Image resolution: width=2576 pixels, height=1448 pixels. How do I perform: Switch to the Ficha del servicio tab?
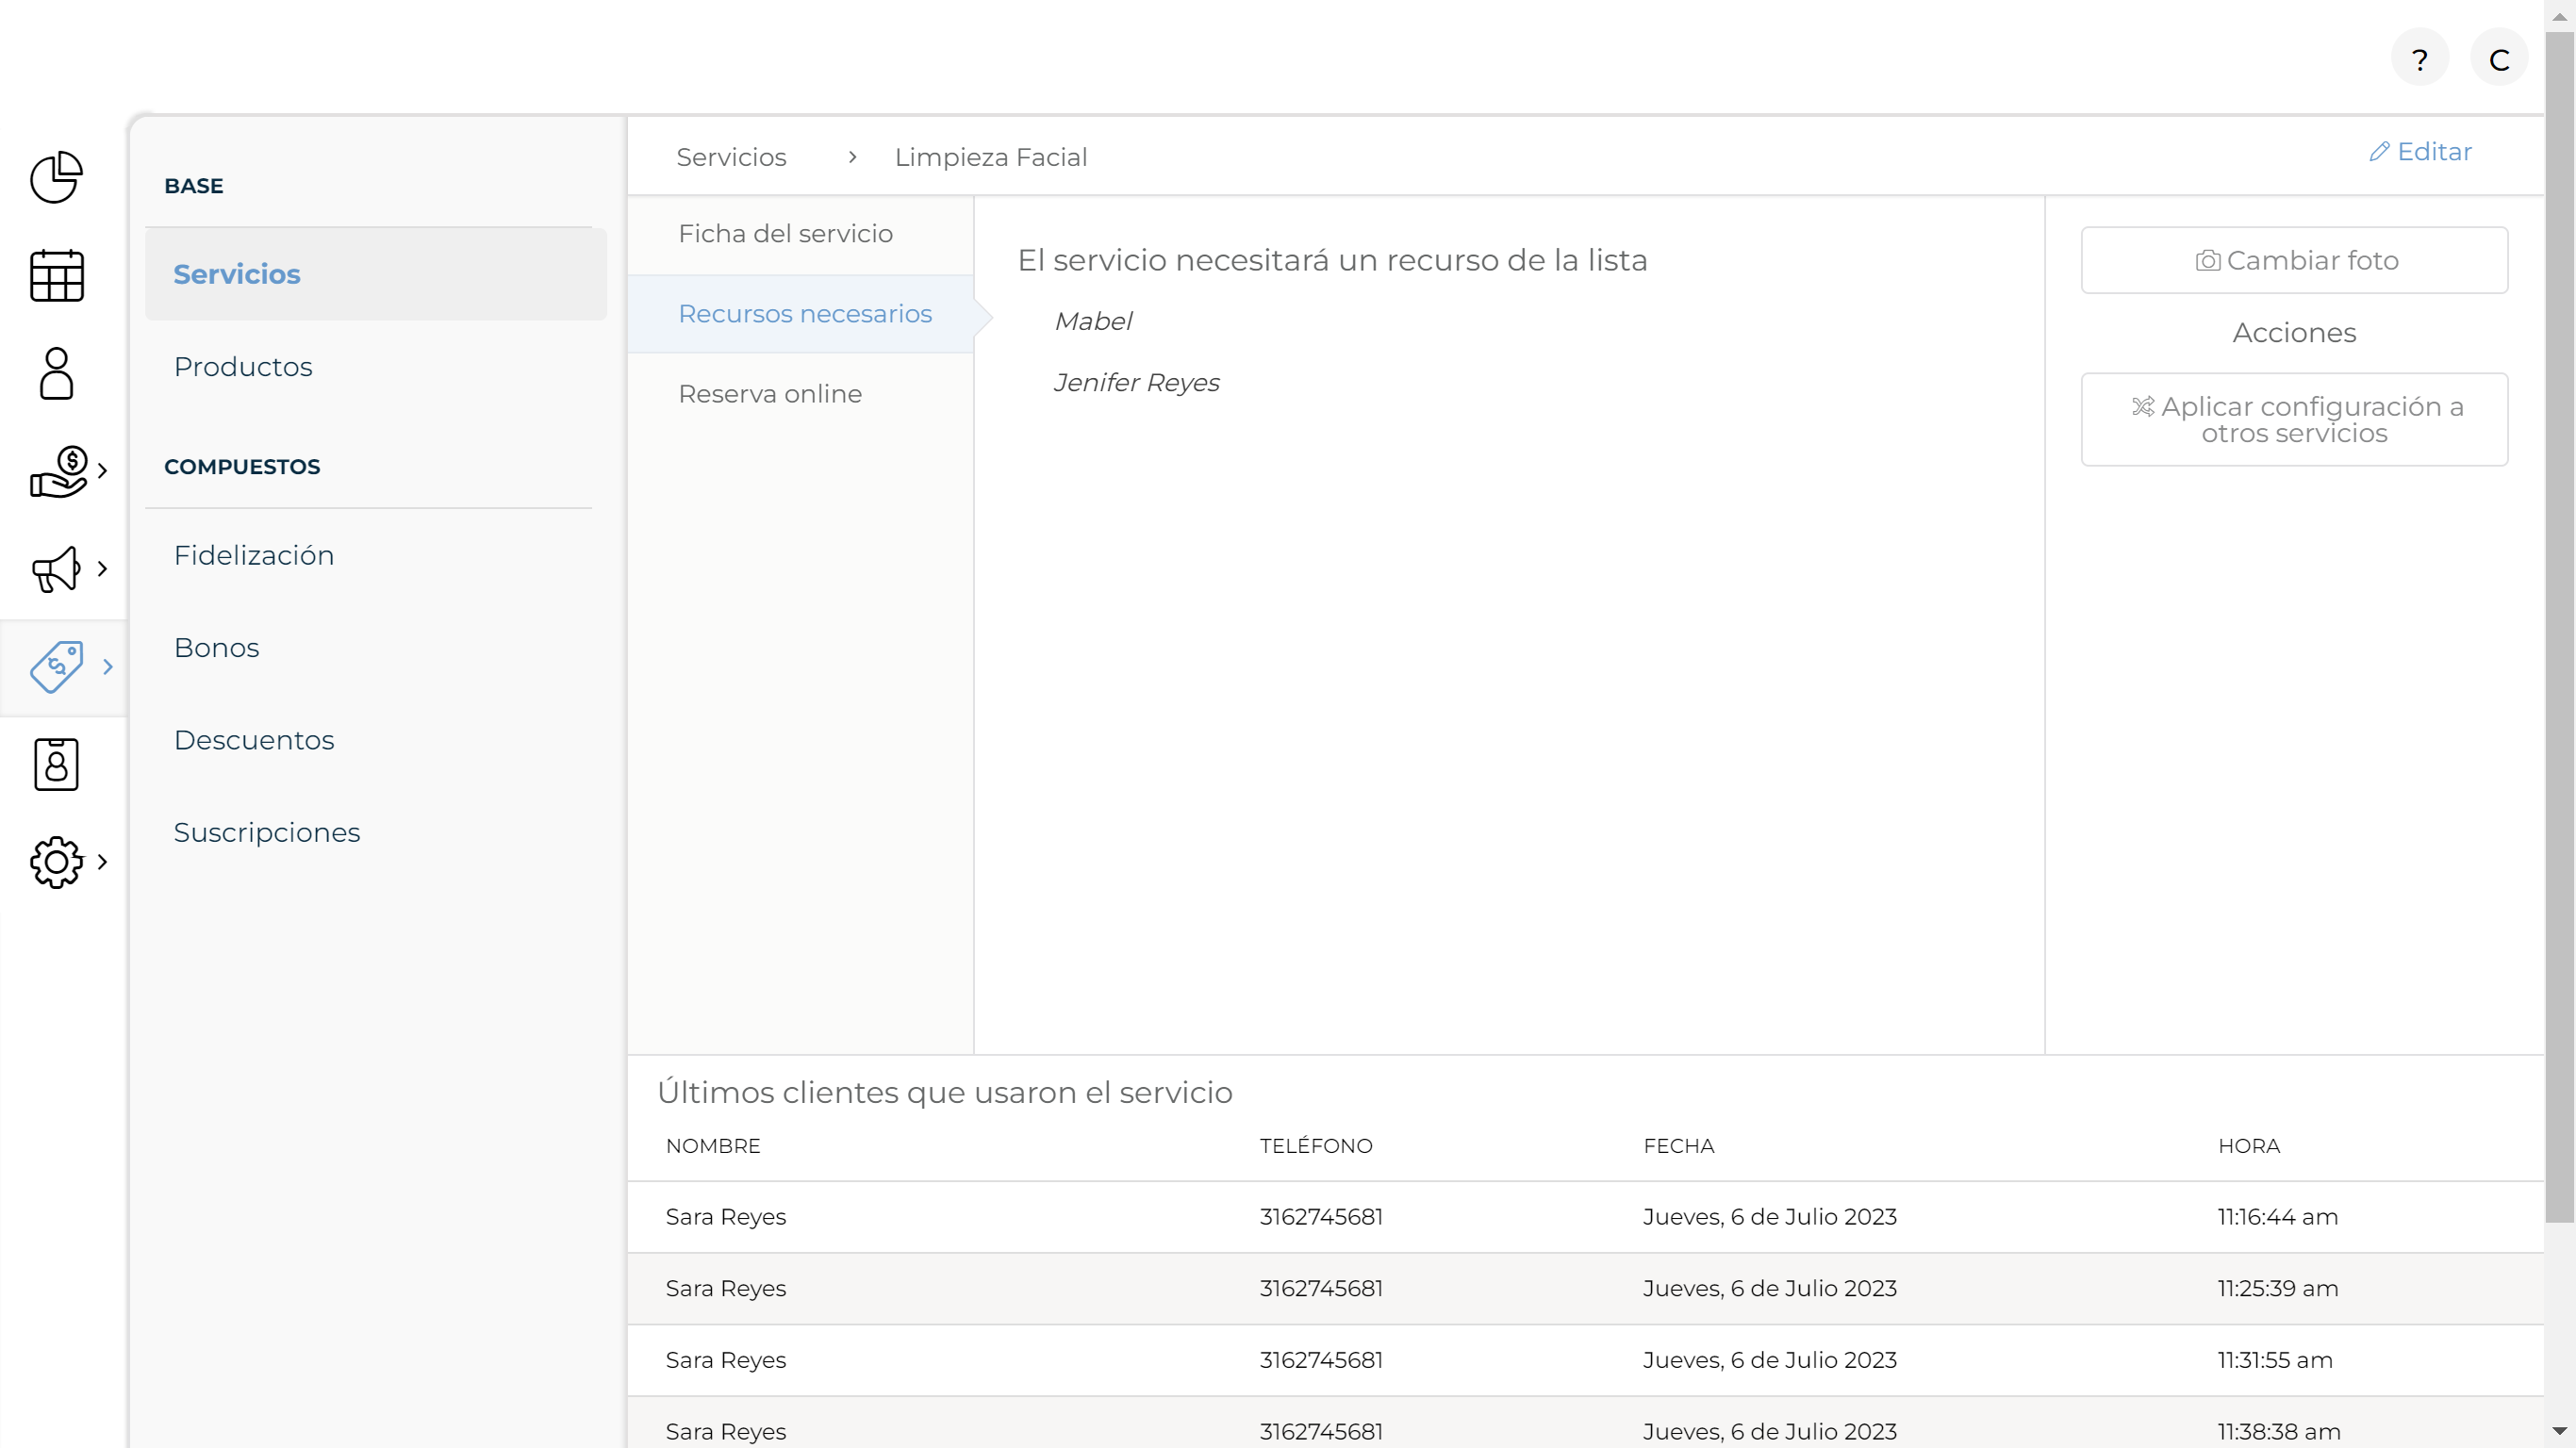point(801,234)
